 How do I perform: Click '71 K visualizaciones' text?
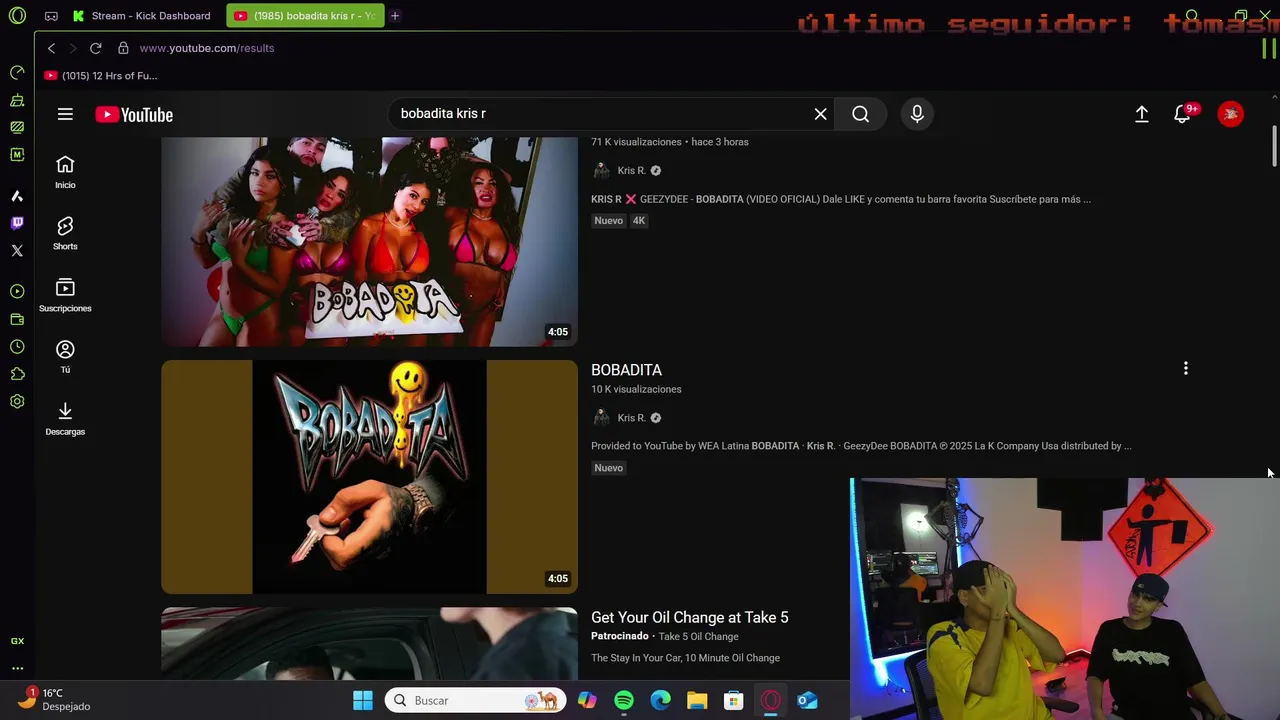click(636, 142)
